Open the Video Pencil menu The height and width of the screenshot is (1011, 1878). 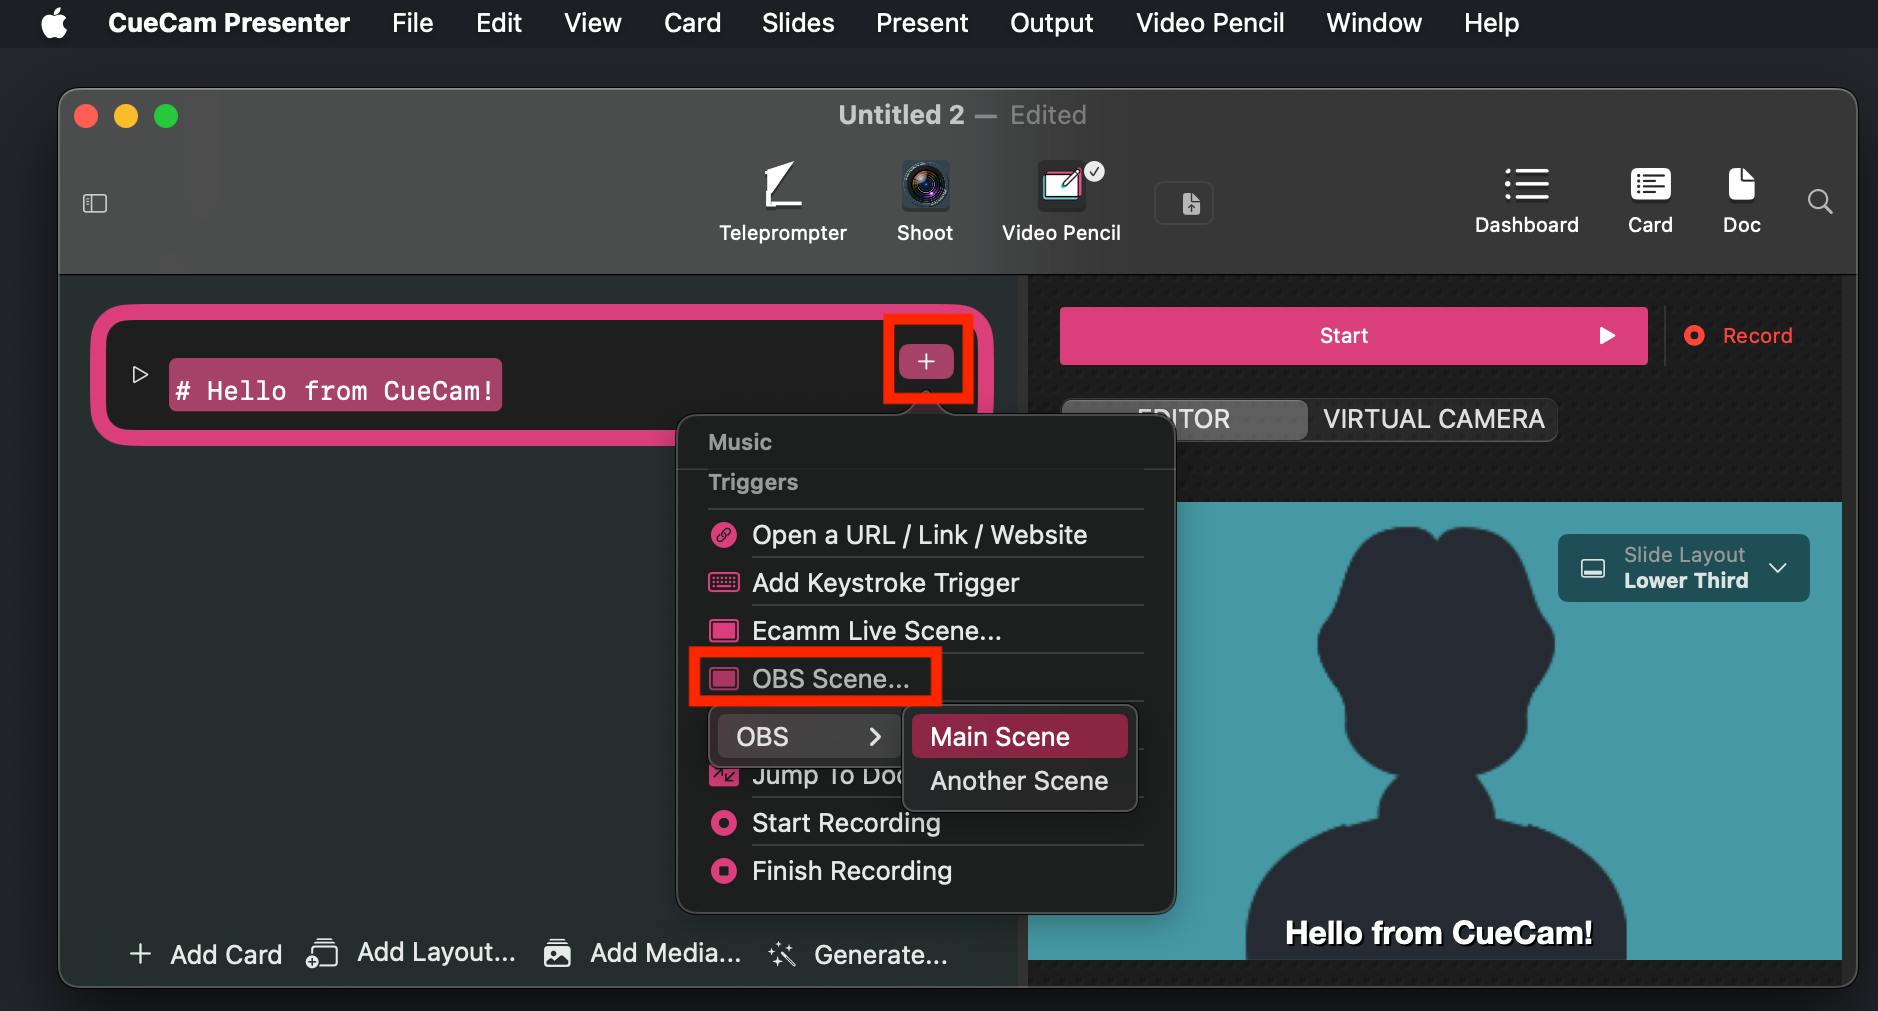[1210, 23]
